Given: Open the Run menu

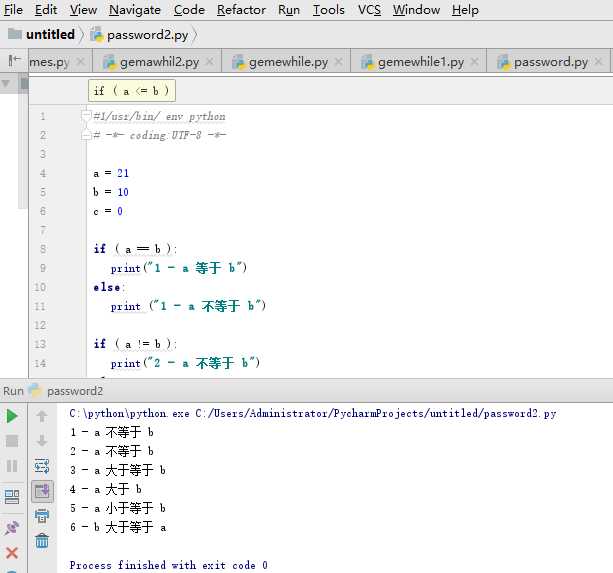Looking at the screenshot, I should coord(289,9).
